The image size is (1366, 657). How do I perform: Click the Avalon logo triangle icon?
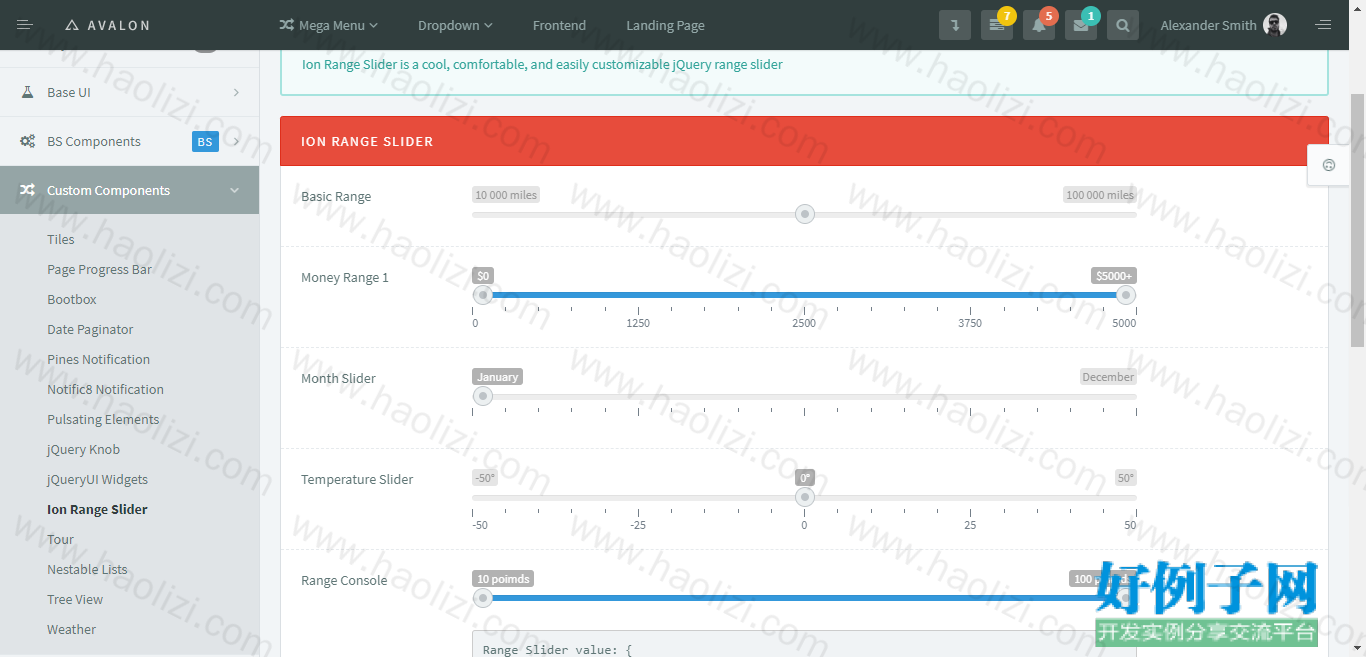72,25
